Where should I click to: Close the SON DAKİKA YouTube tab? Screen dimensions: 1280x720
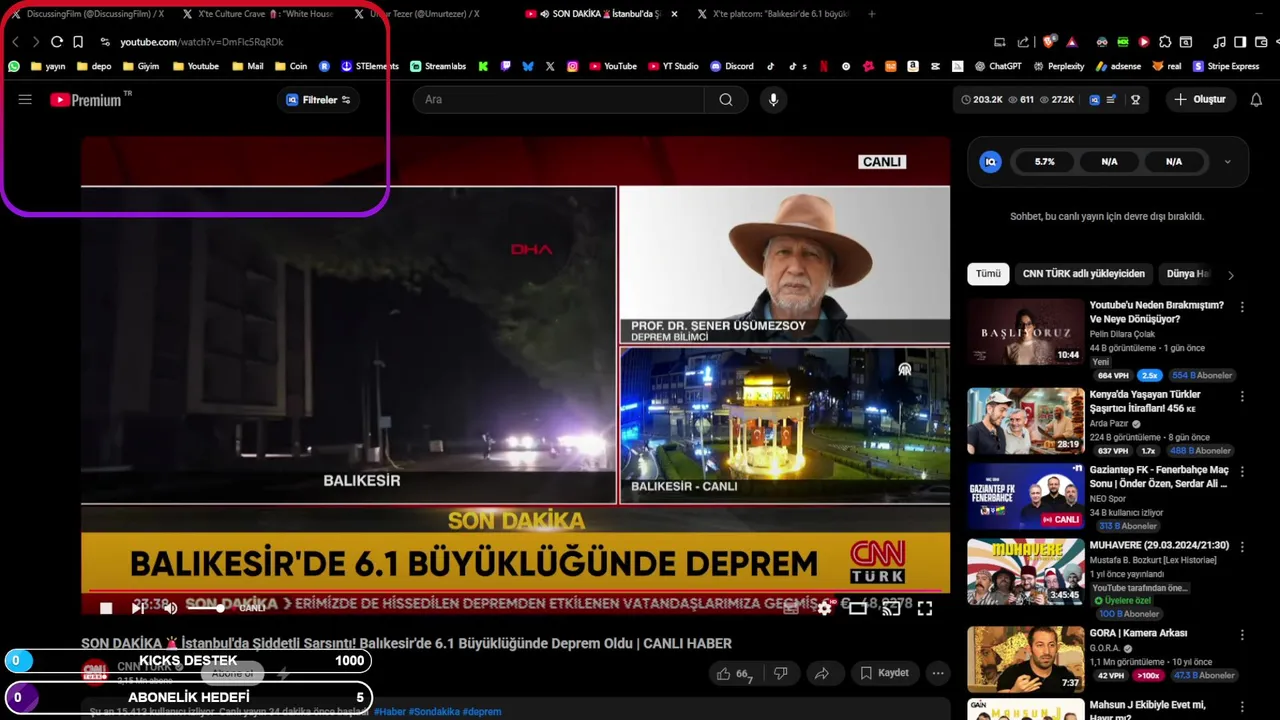tap(674, 14)
